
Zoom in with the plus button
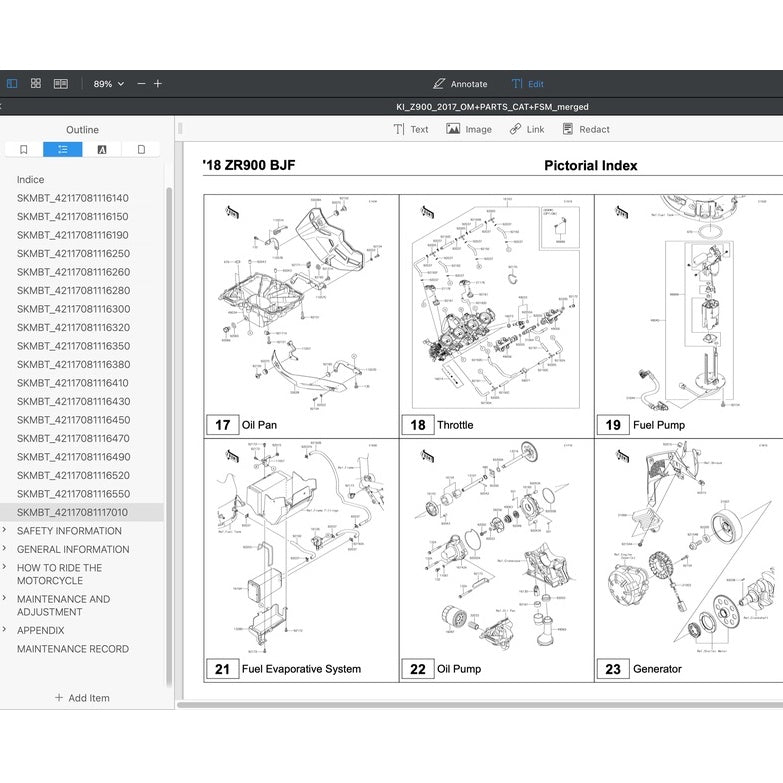tap(158, 84)
